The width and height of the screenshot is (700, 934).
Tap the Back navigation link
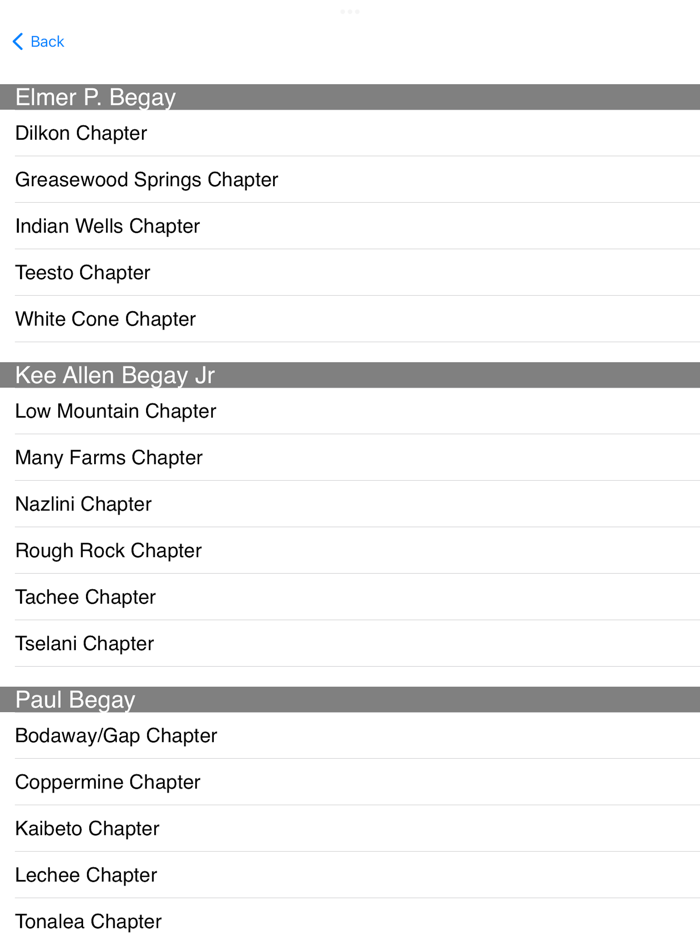click(x=44, y=41)
